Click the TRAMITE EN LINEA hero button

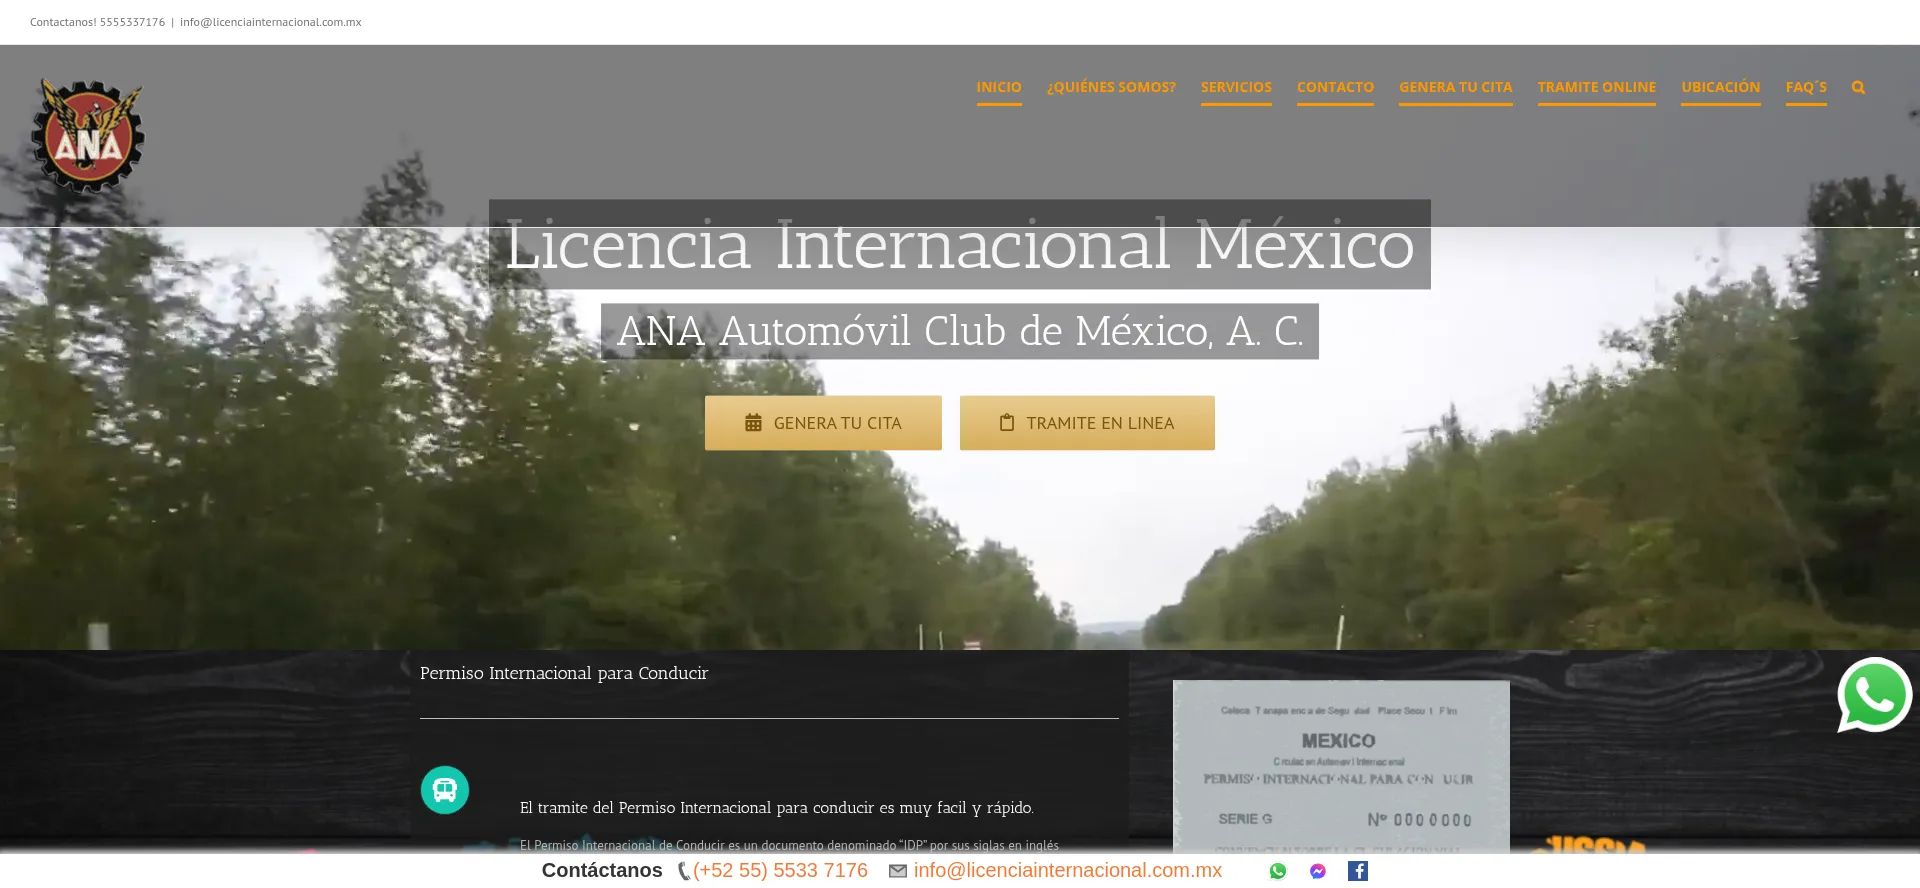(x=1087, y=423)
